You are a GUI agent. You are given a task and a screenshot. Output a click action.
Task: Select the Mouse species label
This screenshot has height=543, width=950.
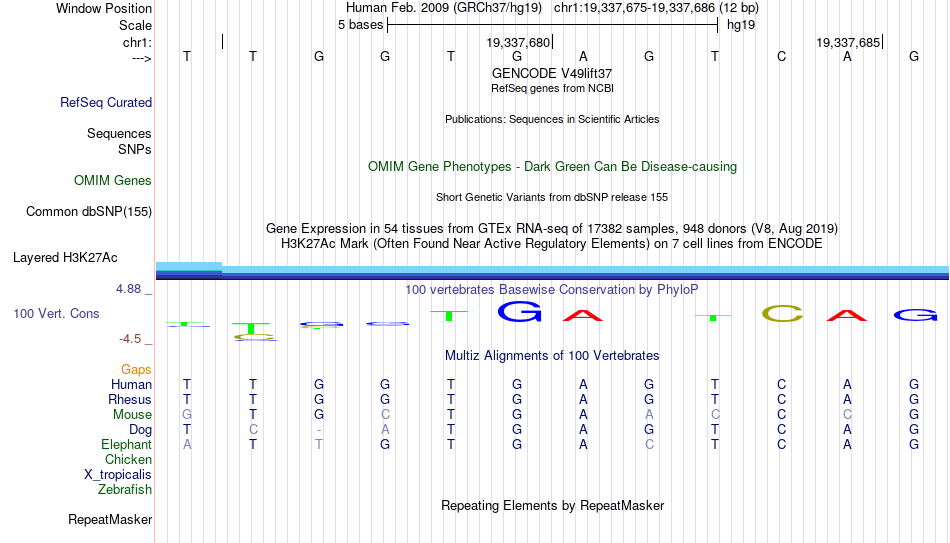coord(132,415)
